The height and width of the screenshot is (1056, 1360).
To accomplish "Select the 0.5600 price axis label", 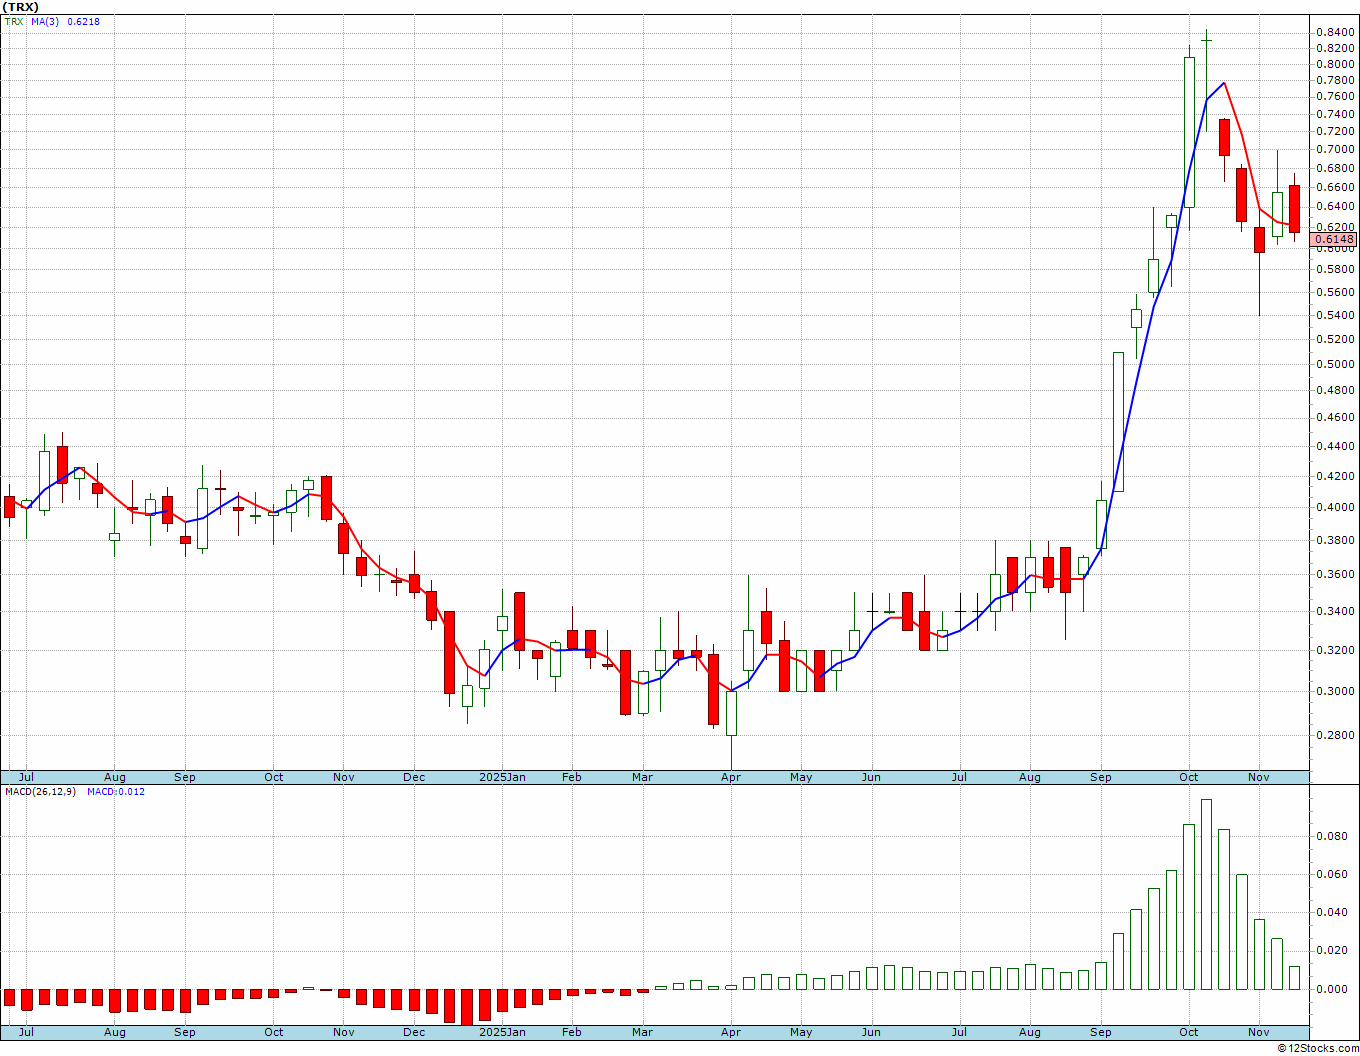I will click(1335, 293).
